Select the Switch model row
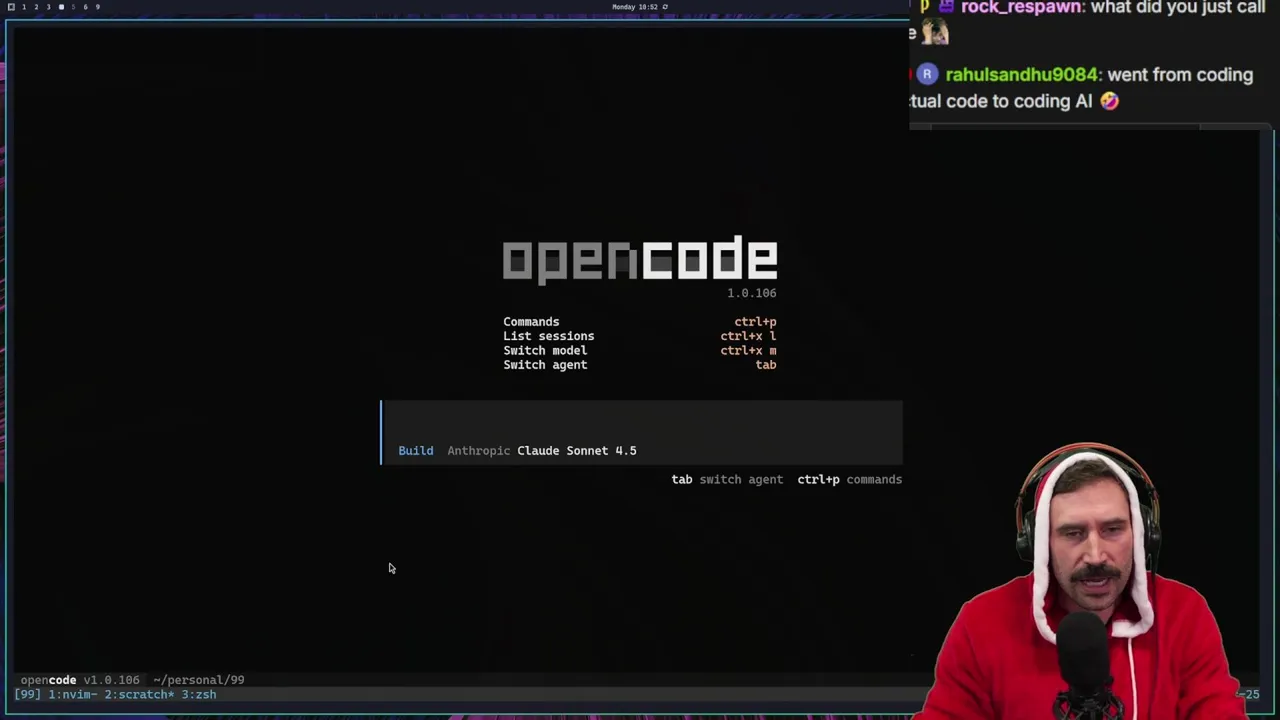The height and width of the screenshot is (720, 1280). tap(640, 351)
